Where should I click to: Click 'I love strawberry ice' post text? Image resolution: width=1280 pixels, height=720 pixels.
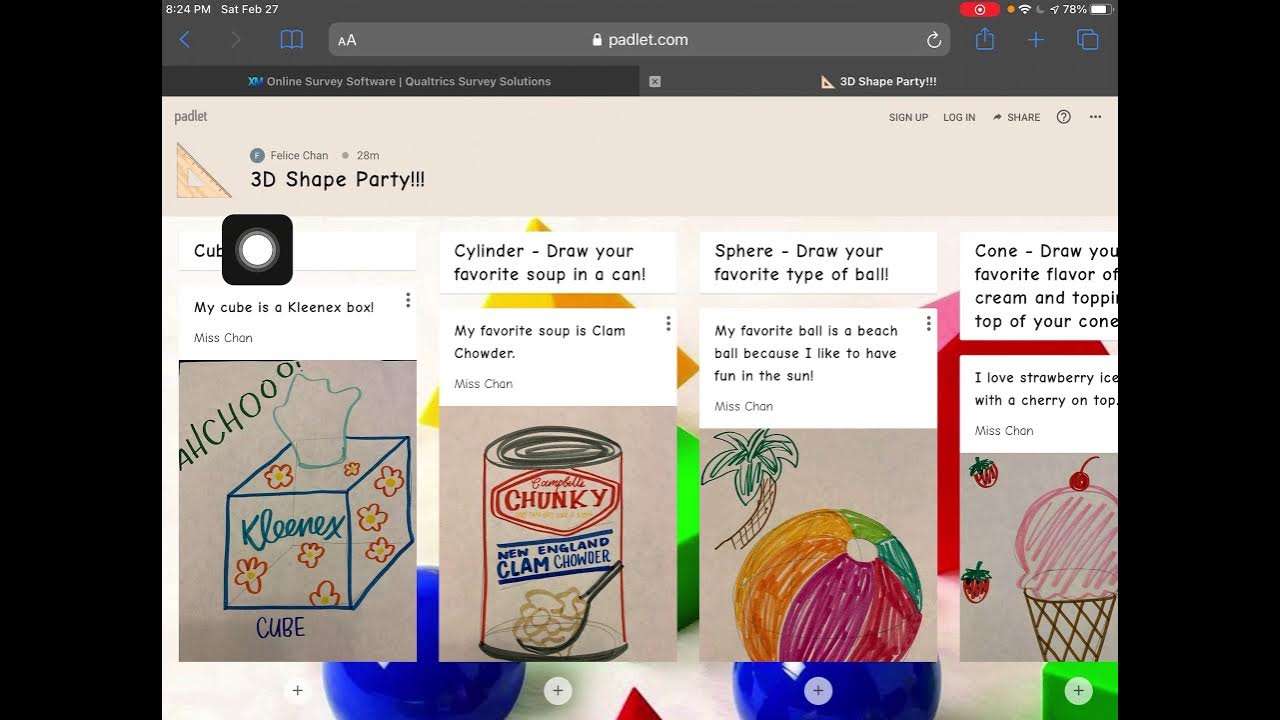tap(1046, 389)
